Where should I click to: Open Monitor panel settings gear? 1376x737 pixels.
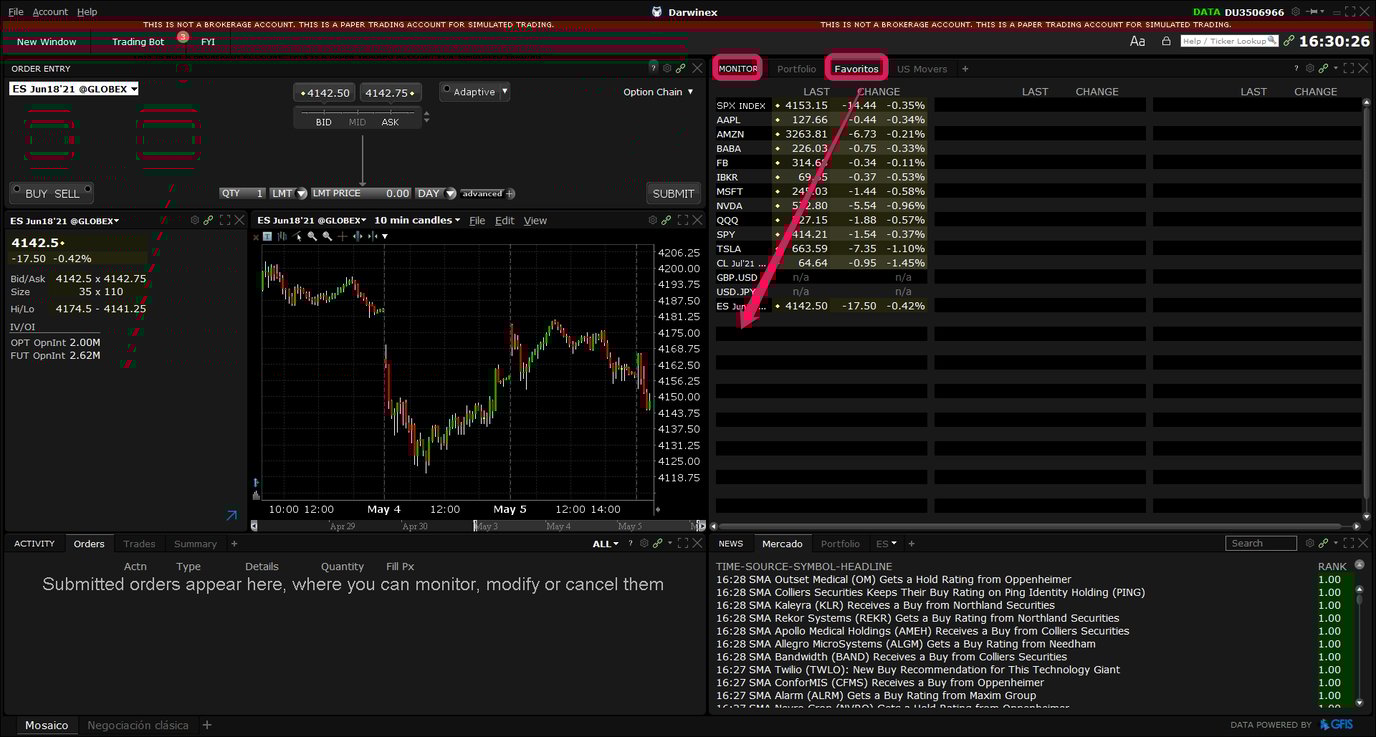[1309, 68]
